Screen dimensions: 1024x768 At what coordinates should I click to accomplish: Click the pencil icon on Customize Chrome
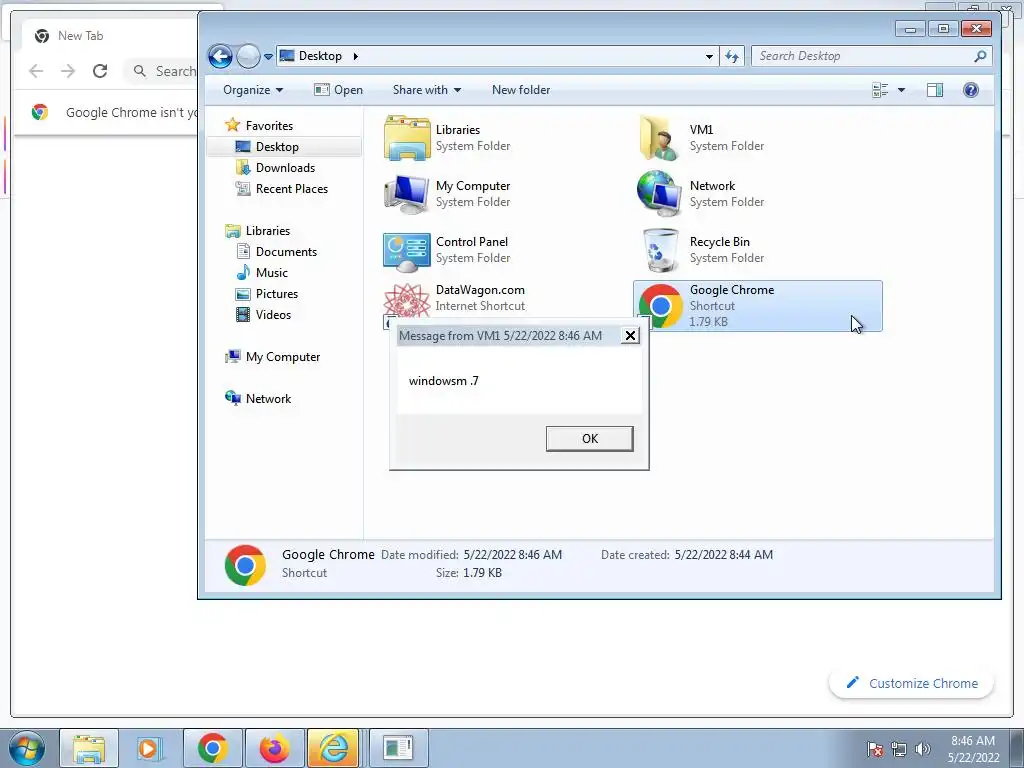[x=852, y=682]
